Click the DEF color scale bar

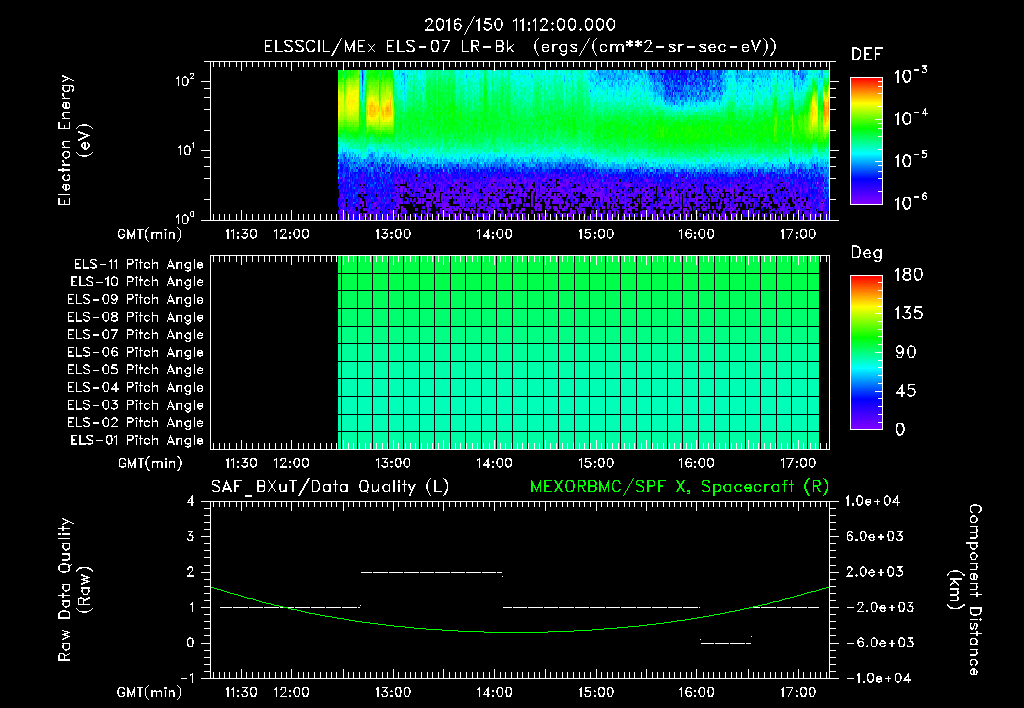pyautogui.click(x=866, y=140)
